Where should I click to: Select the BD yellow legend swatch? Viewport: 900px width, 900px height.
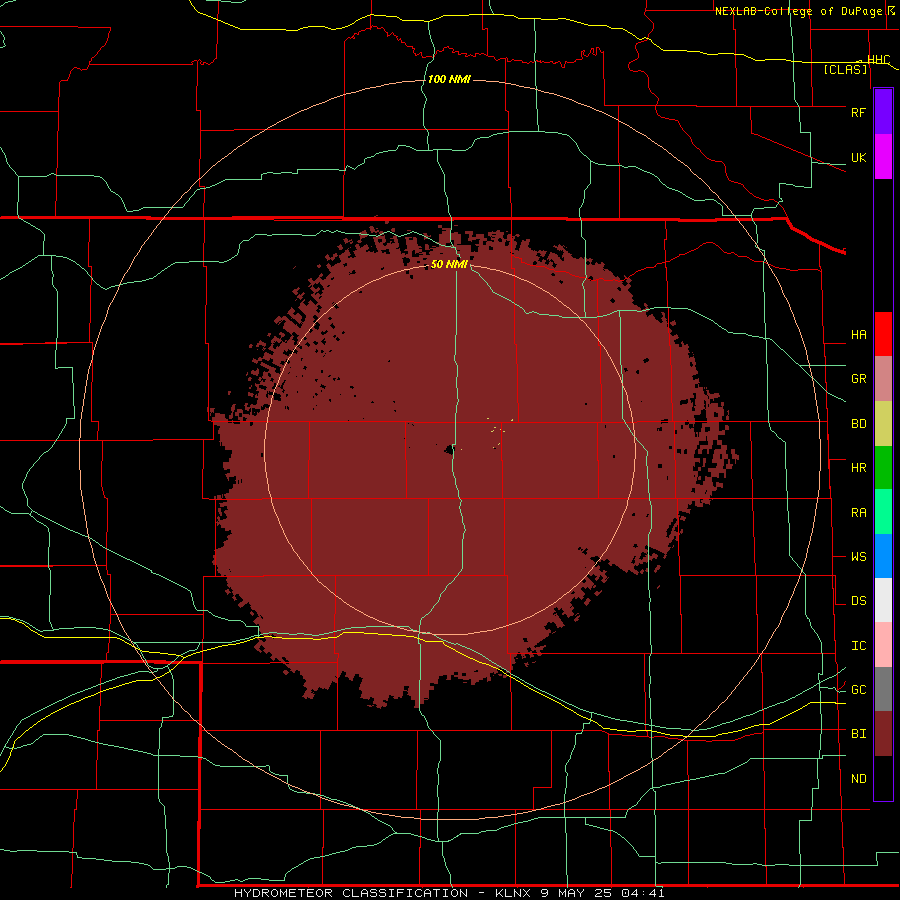(883, 424)
